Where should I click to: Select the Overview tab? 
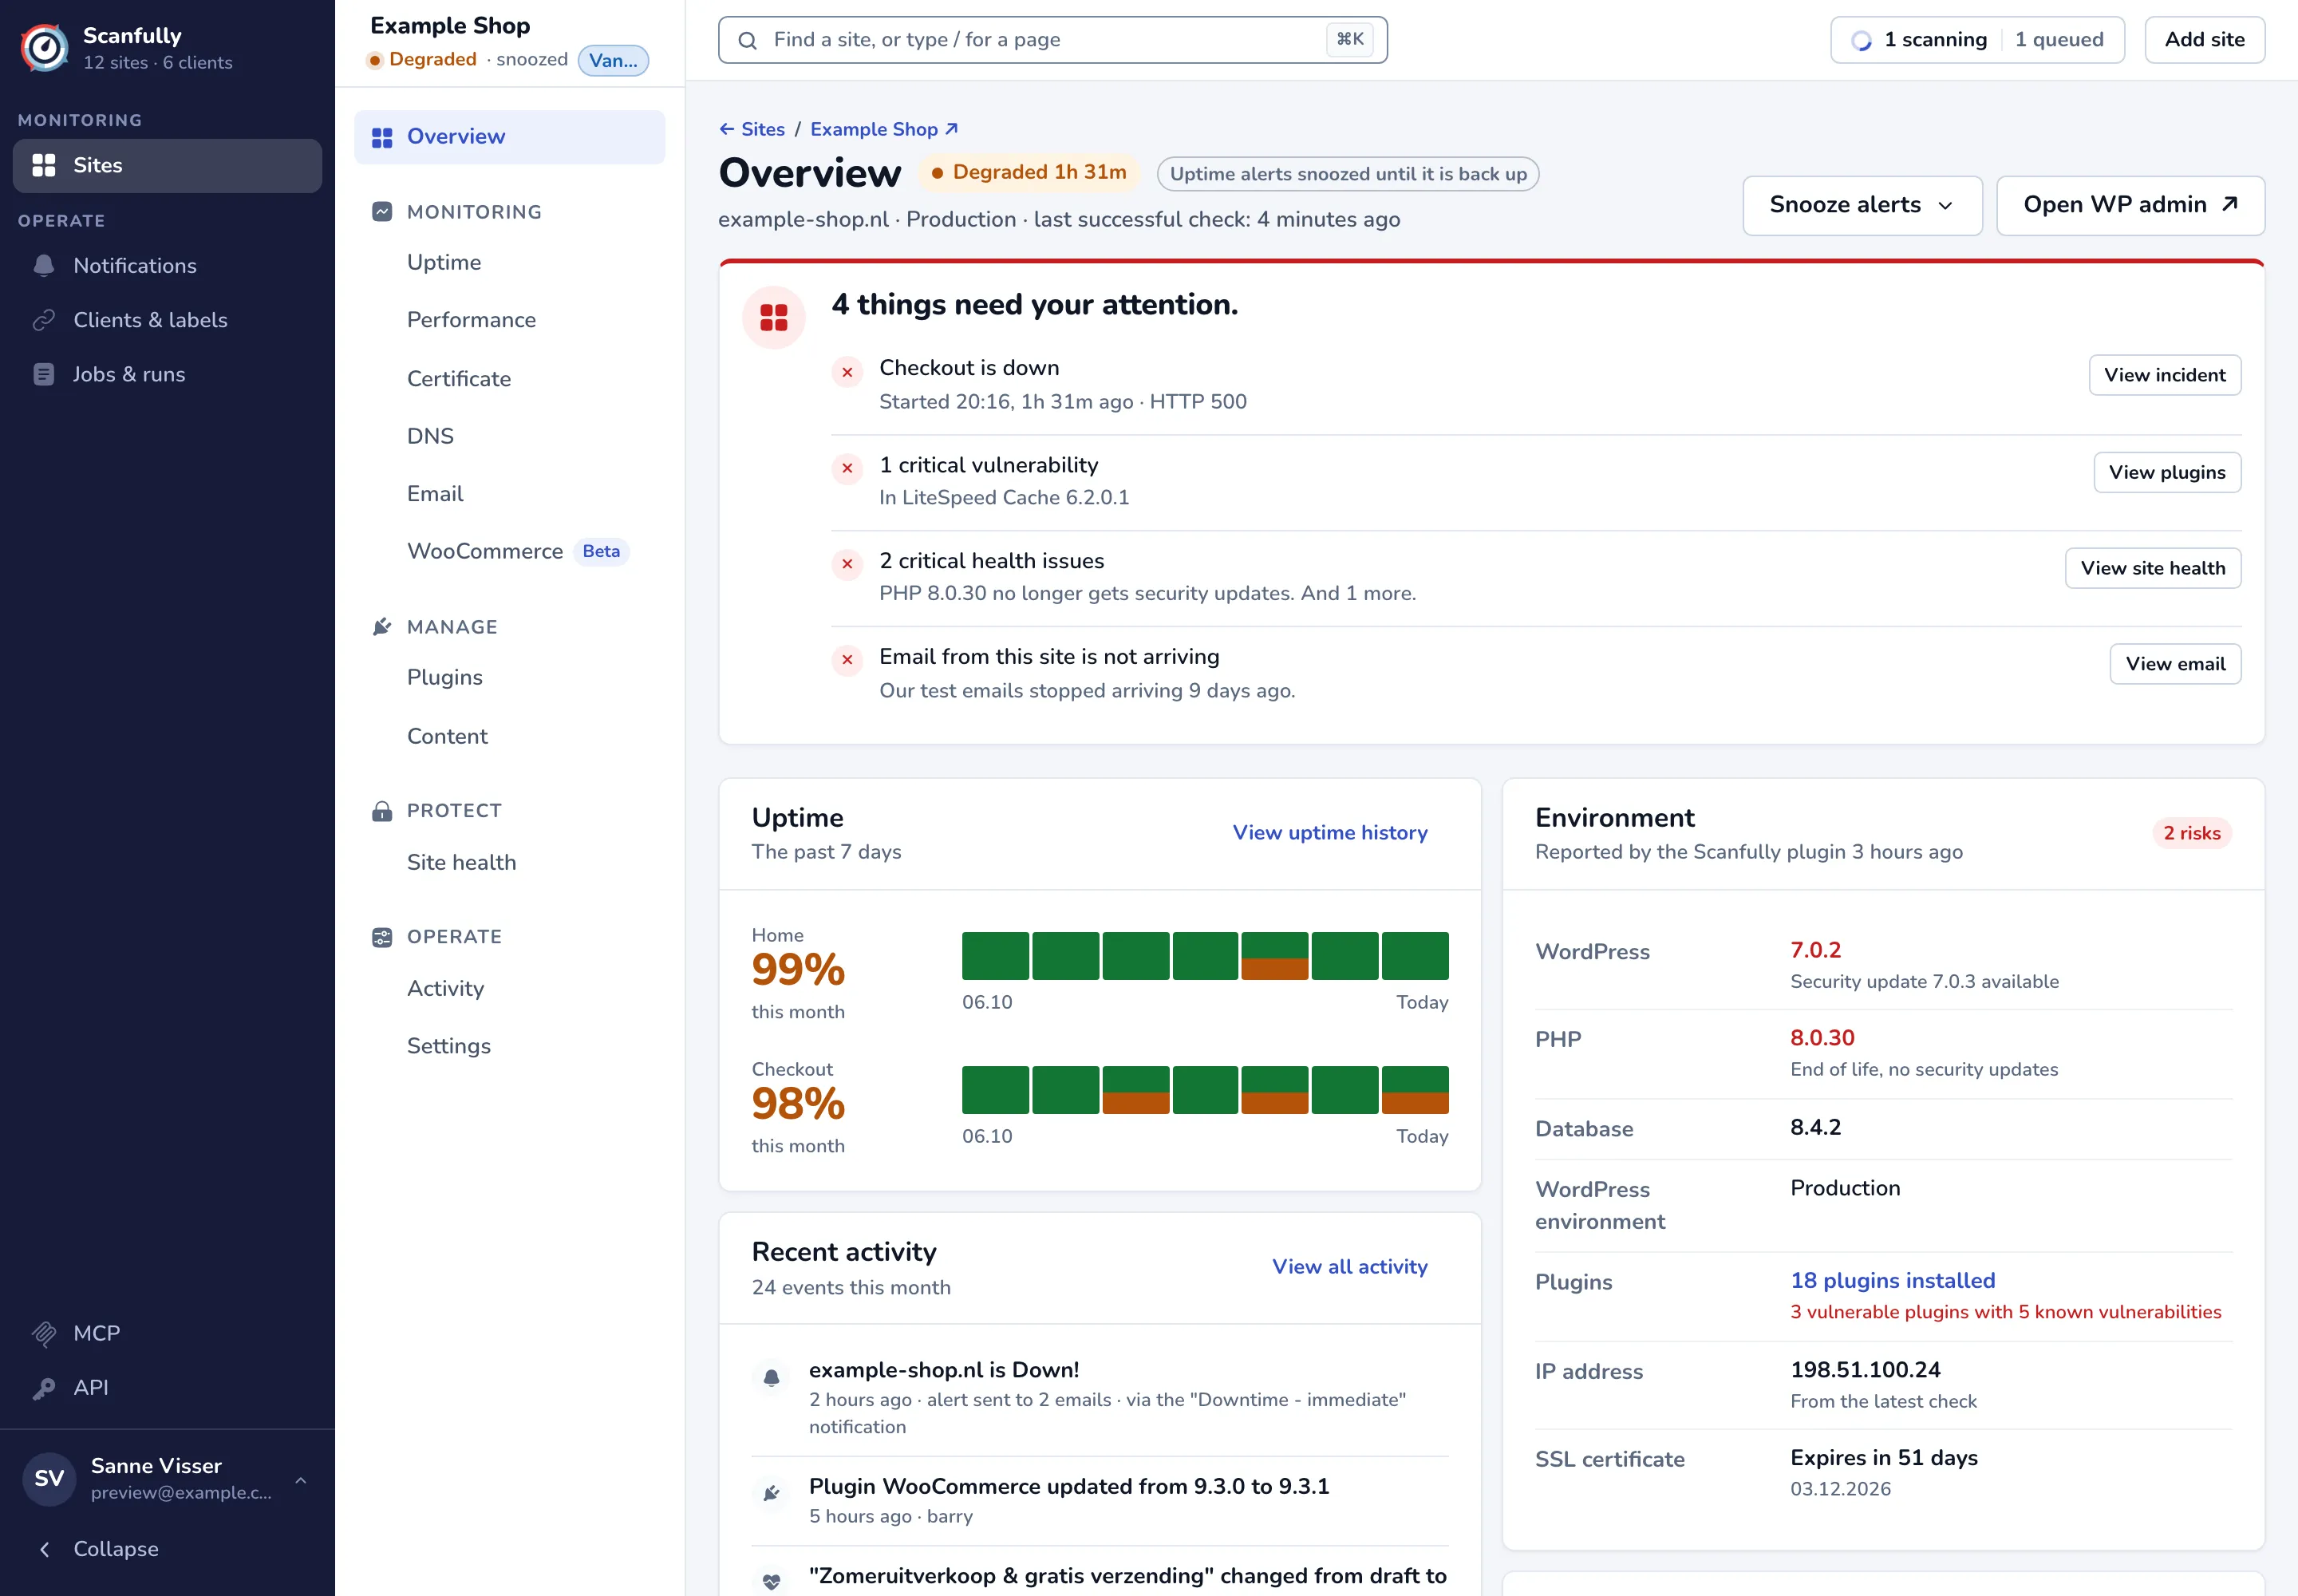click(x=509, y=137)
